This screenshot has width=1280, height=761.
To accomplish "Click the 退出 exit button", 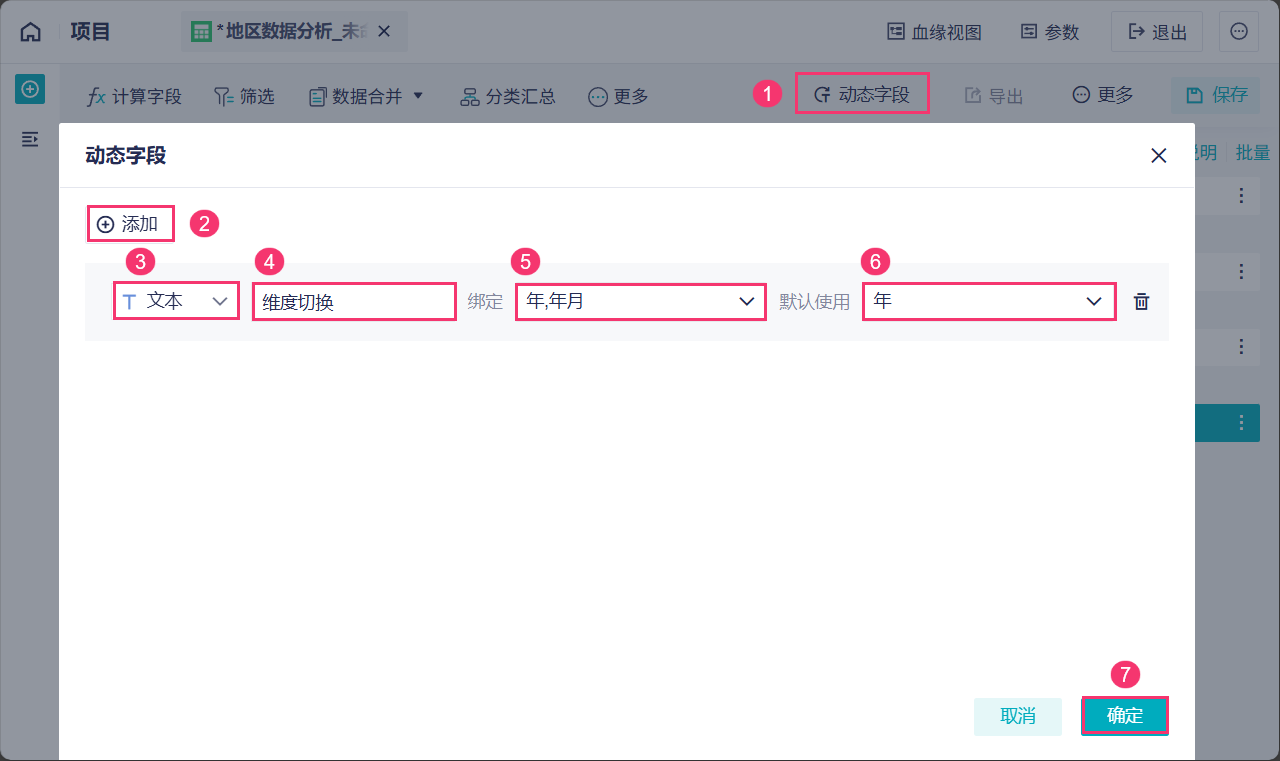I will [x=1157, y=32].
